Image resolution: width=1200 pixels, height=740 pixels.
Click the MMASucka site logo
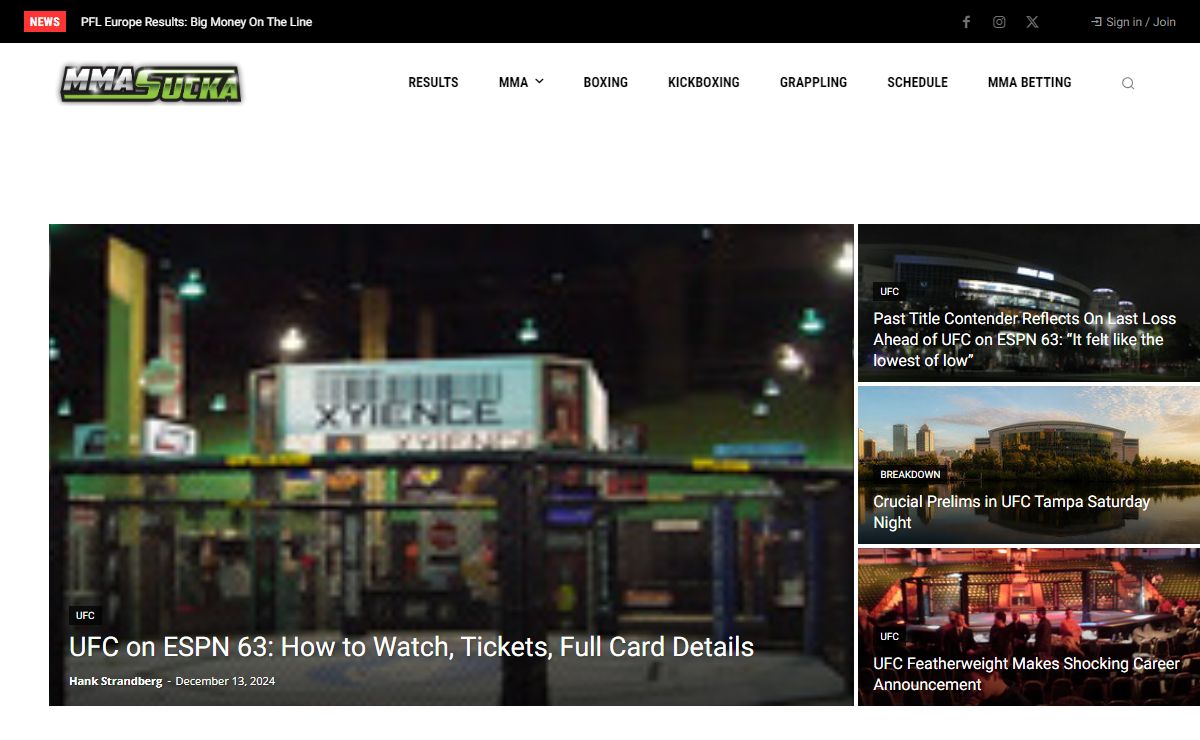pos(151,83)
